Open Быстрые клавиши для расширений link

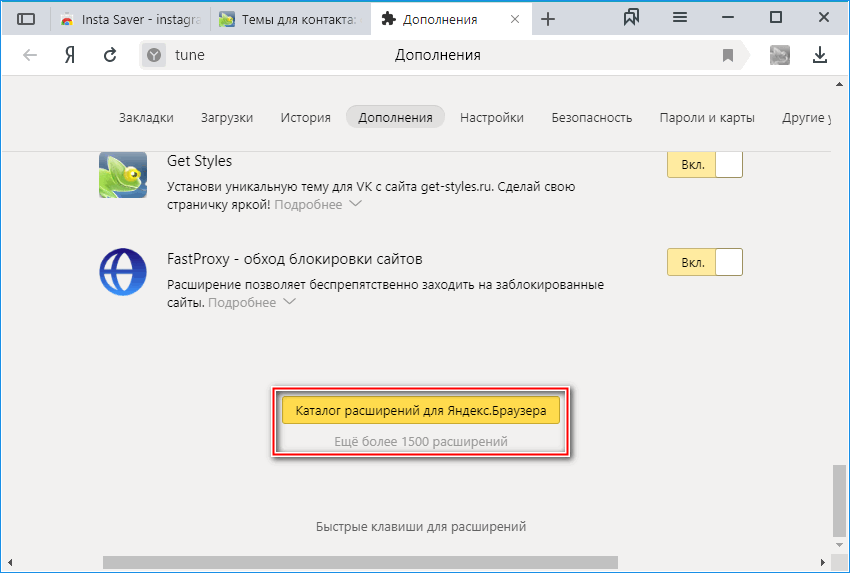click(420, 526)
